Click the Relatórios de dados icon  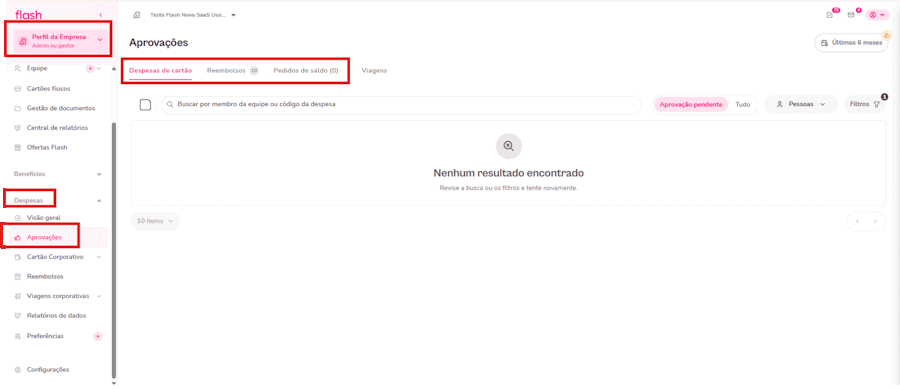pos(17,316)
